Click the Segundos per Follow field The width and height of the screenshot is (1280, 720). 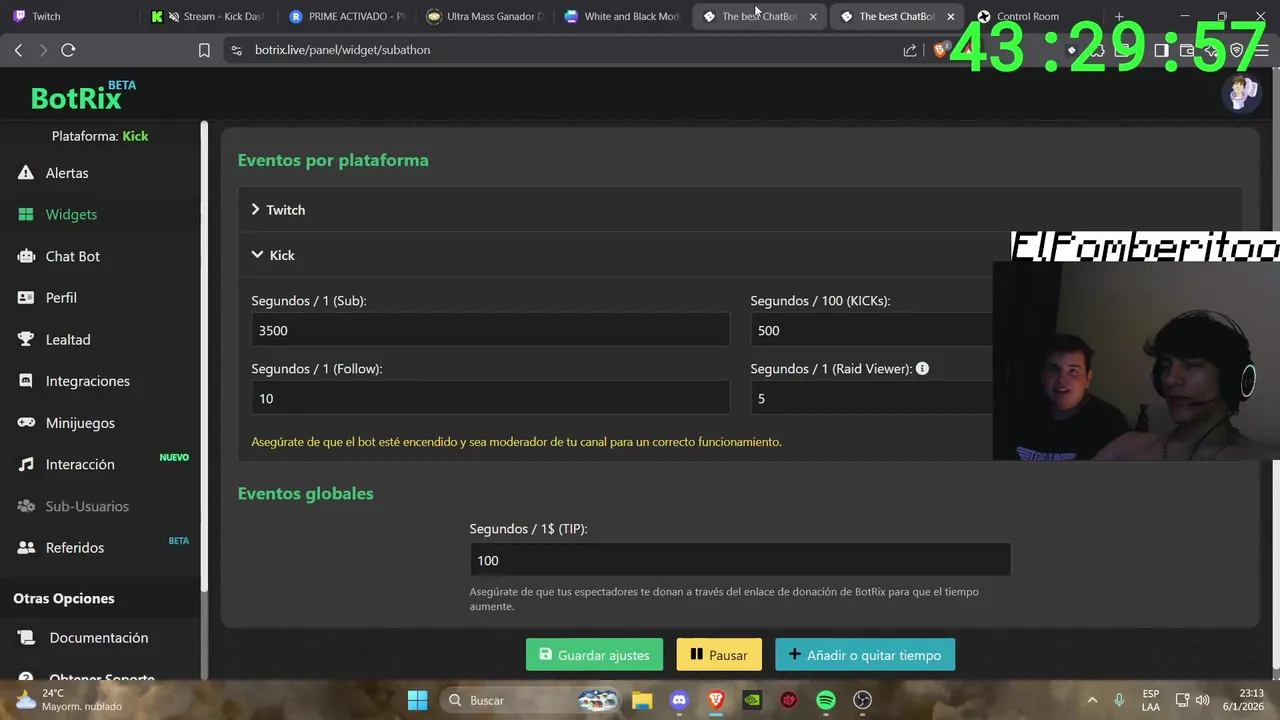tap(490, 398)
